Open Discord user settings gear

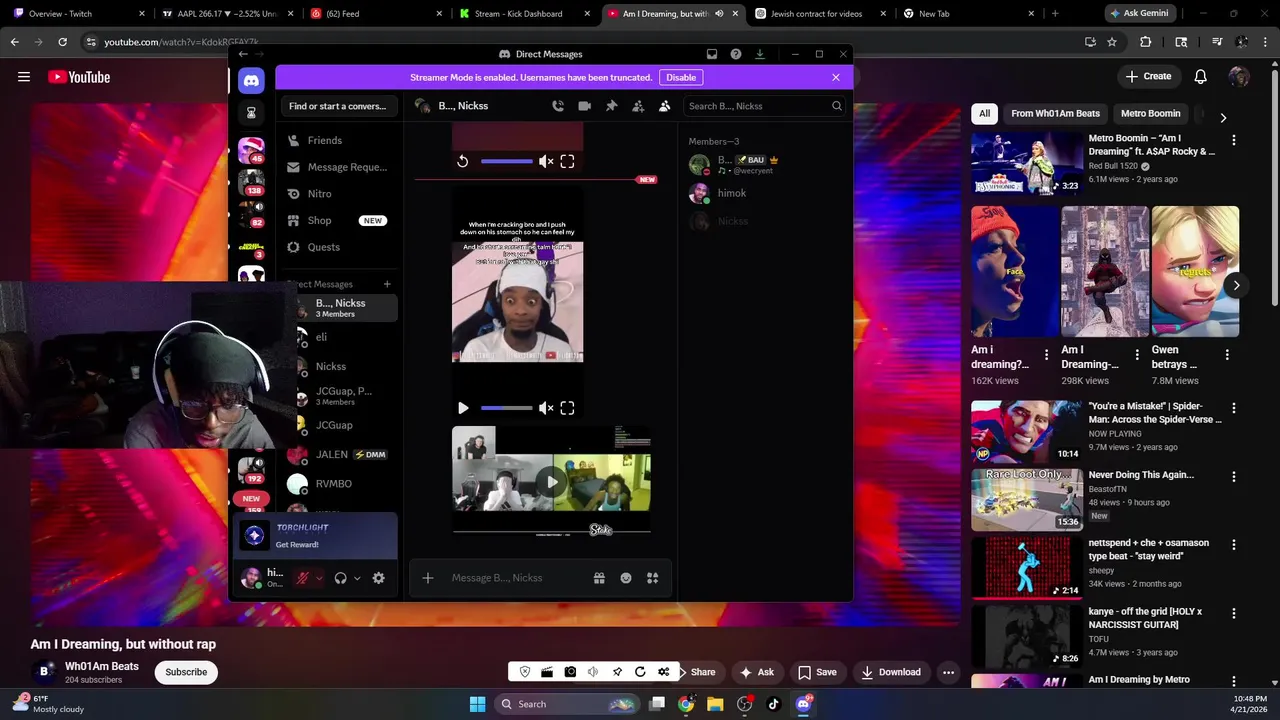click(378, 578)
